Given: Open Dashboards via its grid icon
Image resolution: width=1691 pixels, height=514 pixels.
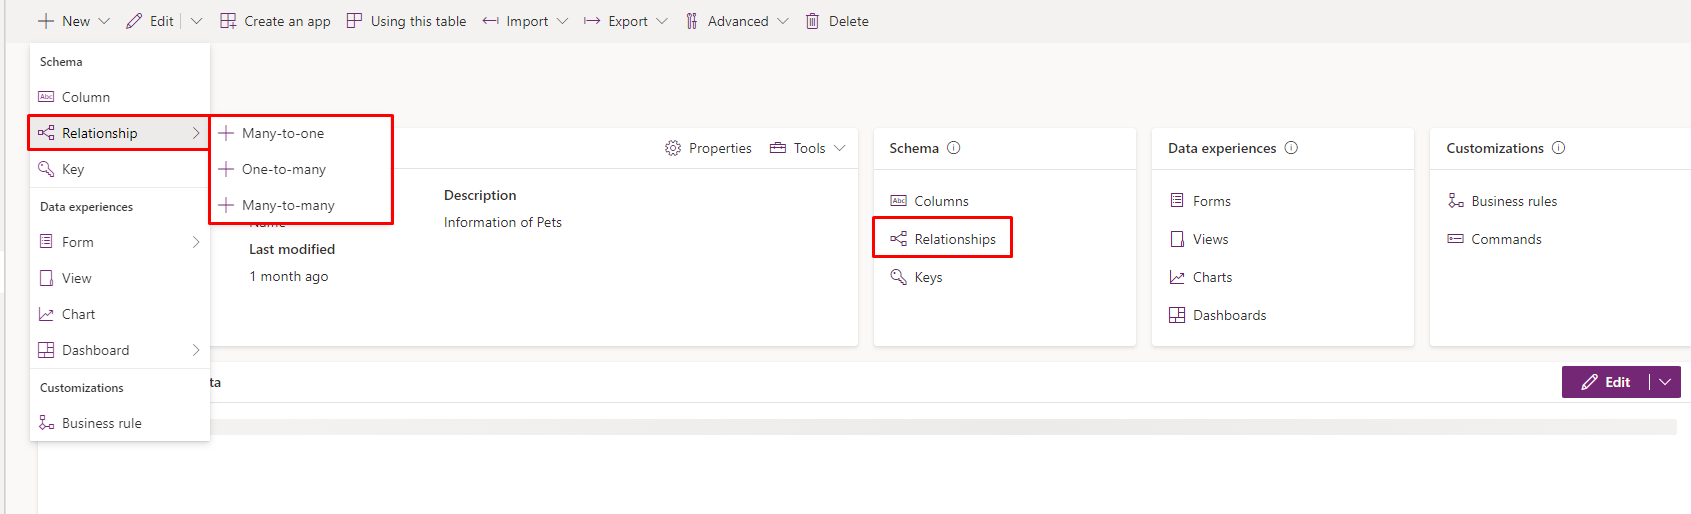Looking at the screenshot, I should tap(1177, 315).
